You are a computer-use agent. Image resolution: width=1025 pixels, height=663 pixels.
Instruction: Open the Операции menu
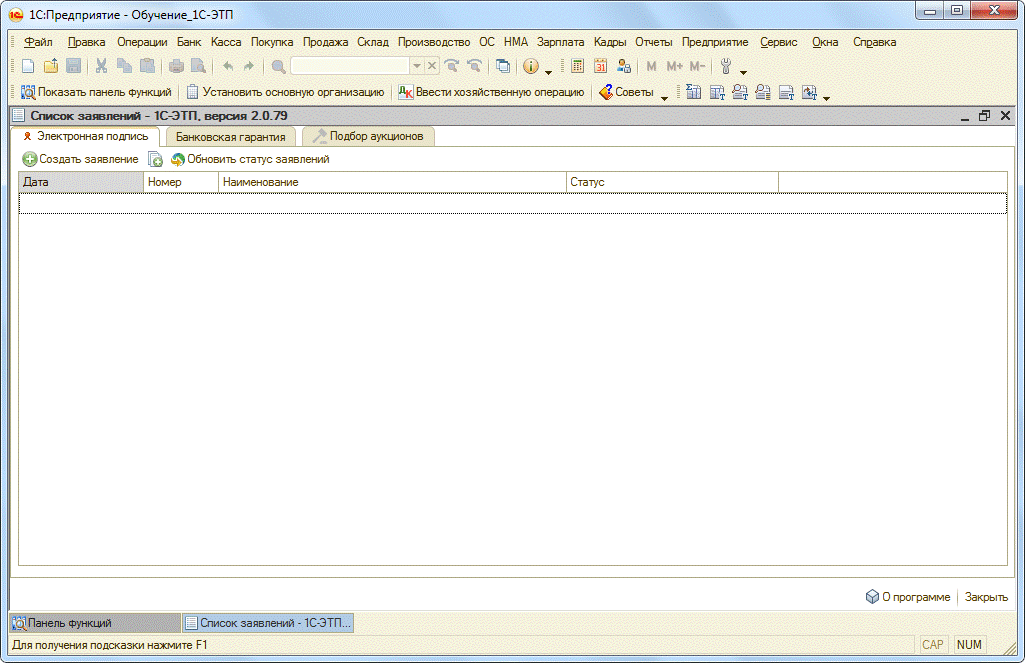click(x=142, y=42)
